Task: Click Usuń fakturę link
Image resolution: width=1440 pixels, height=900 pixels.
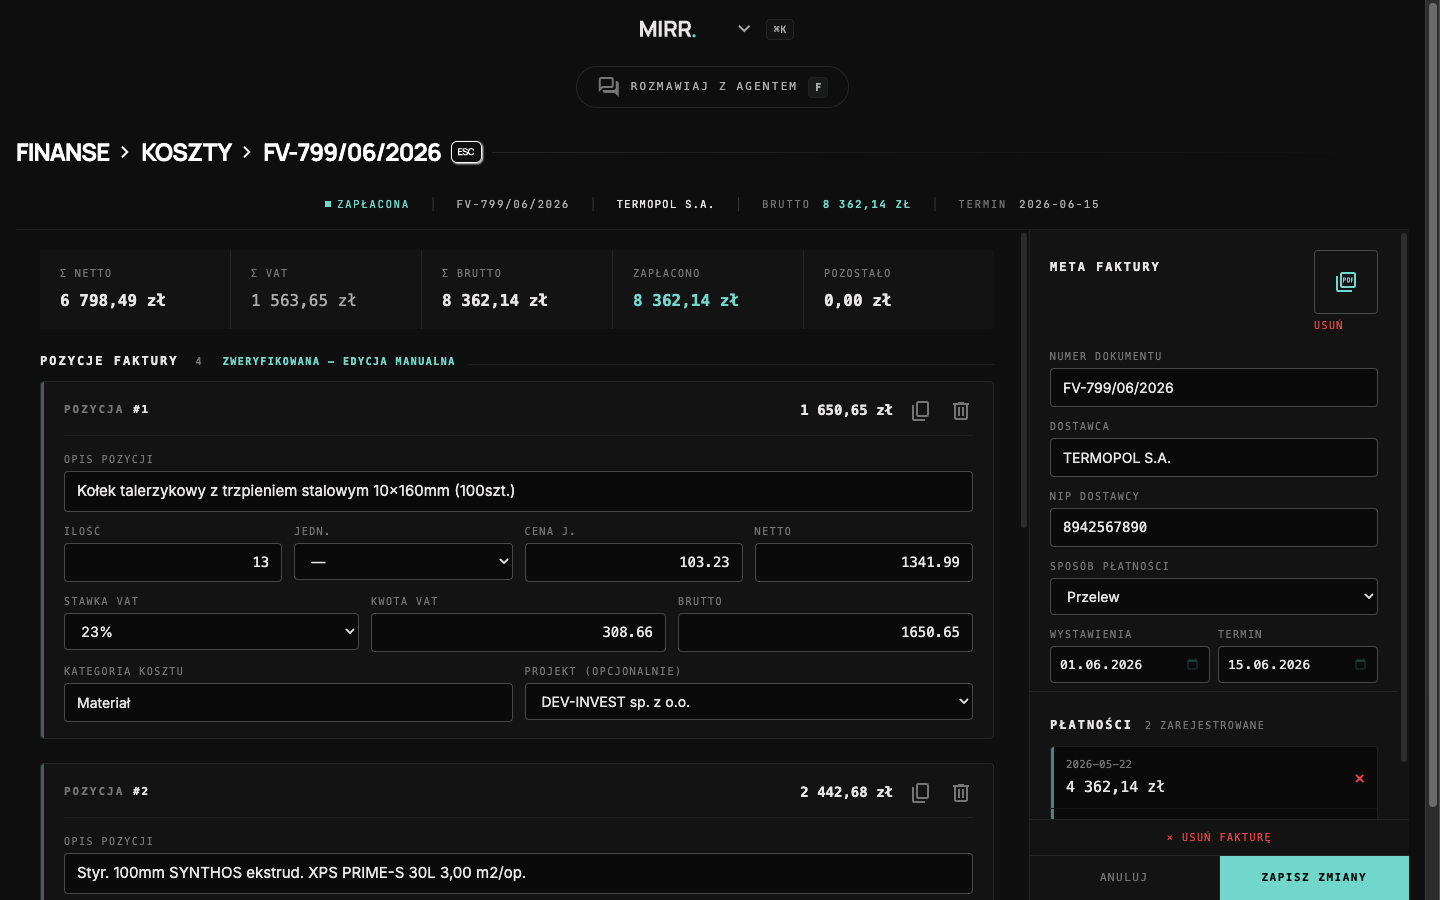Action: click(1219, 838)
